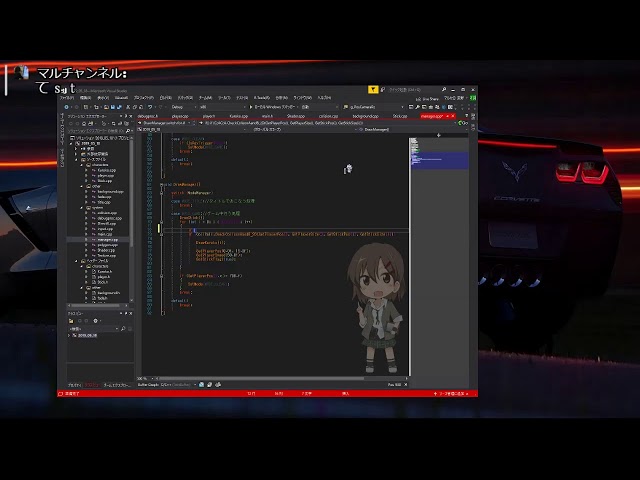This screenshot has height=480, width=640.
Task: Start debugging with the green play icon
Action: pos(251,107)
